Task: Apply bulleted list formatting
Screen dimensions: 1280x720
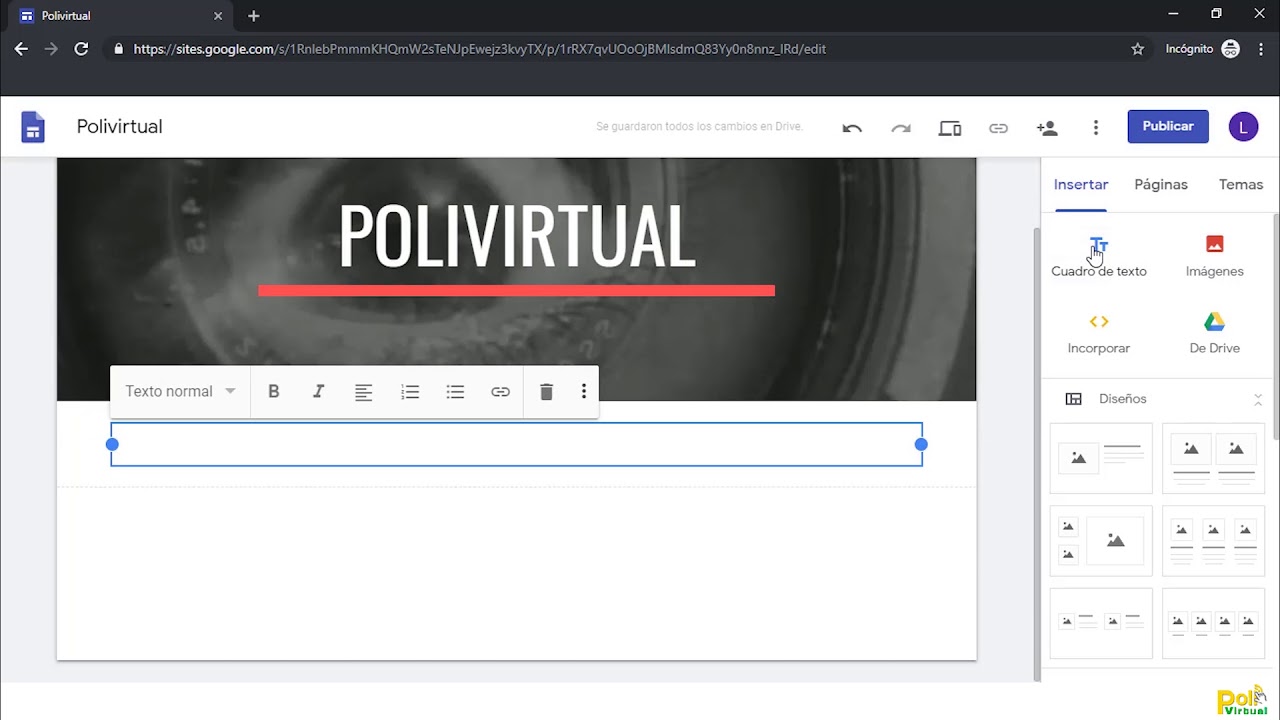Action: tap(455, 392)
